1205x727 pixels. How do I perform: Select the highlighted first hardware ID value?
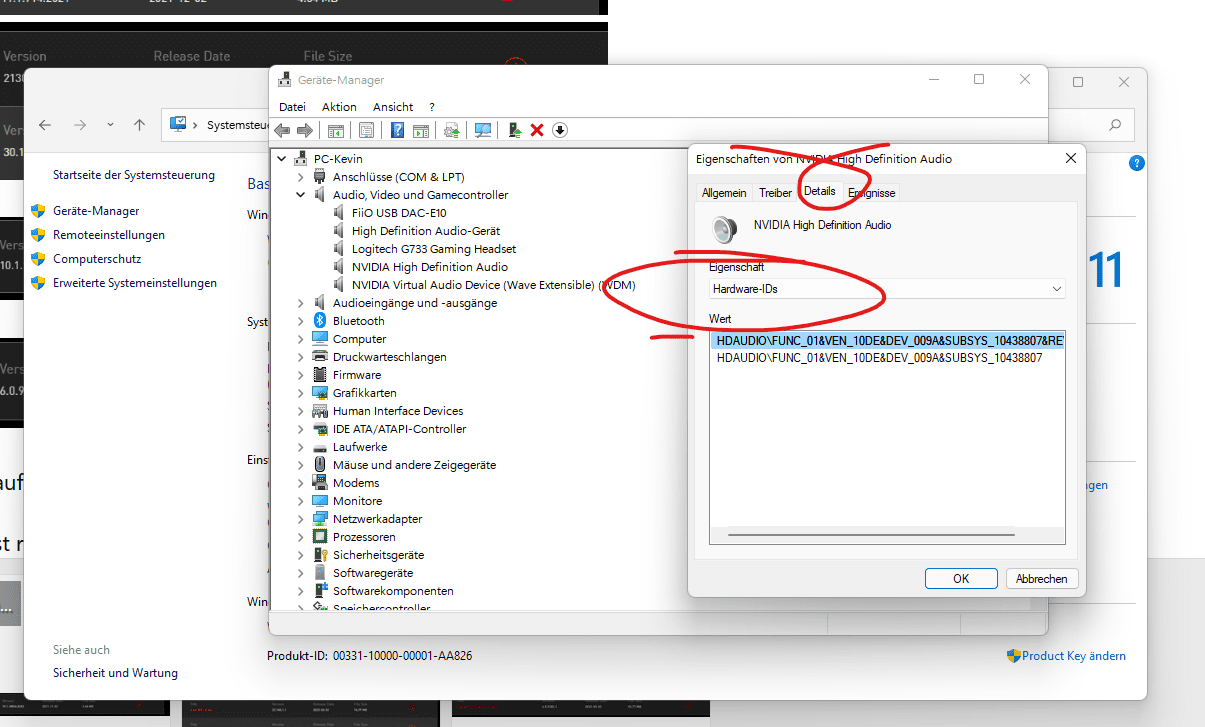pos(888,340)
